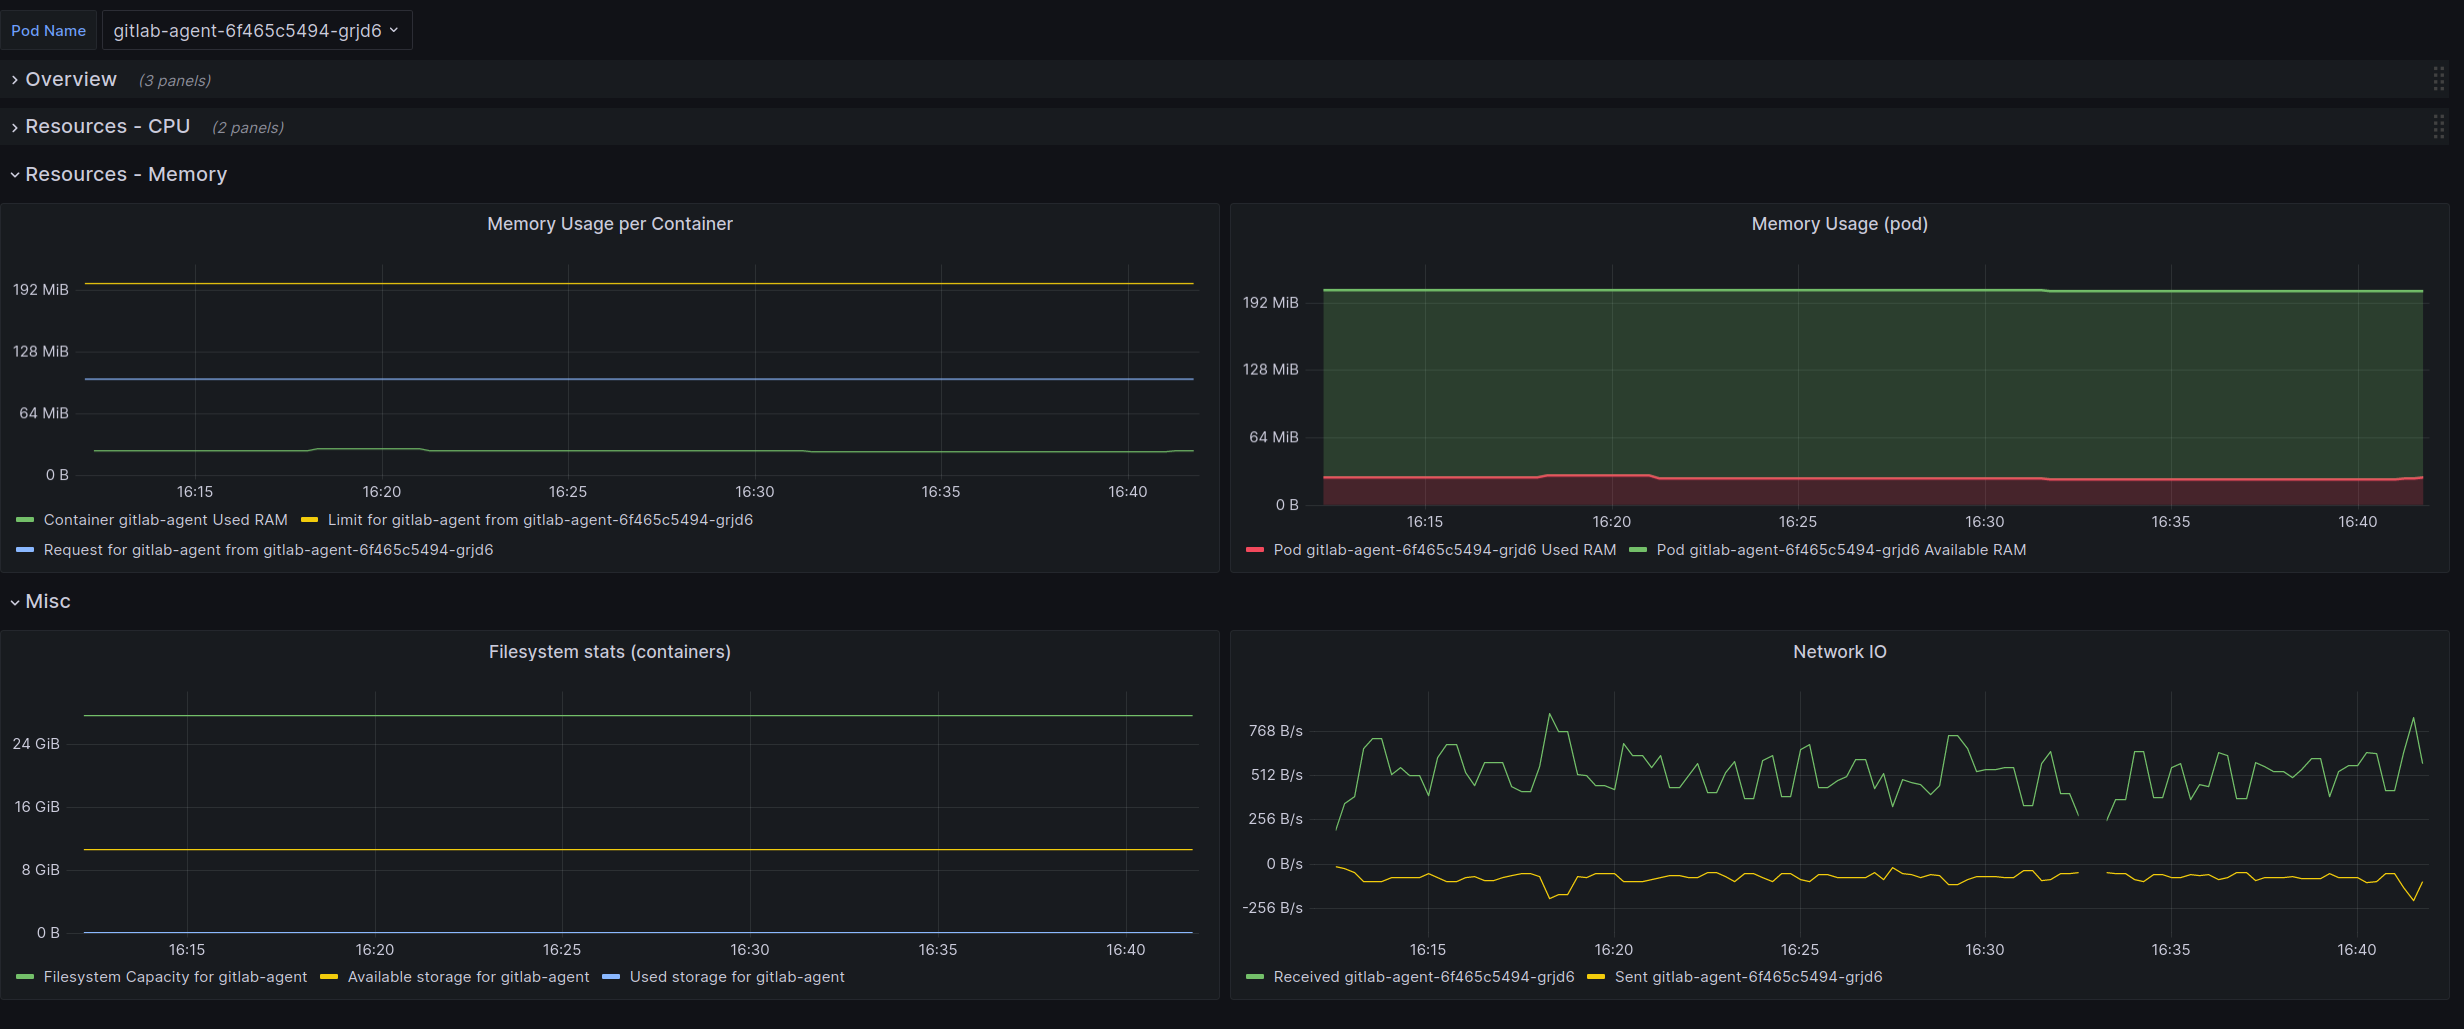This screenshot has height=1029, width=2464.
Task: Click the yellow Available storage color icon
Action: pos(329,977)
